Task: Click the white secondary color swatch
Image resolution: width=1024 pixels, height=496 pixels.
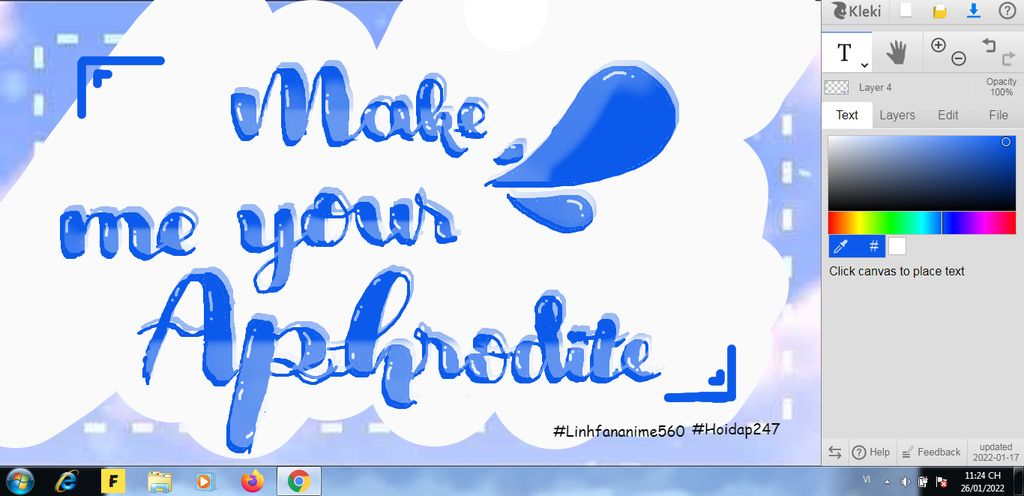Action: point(897,246)
